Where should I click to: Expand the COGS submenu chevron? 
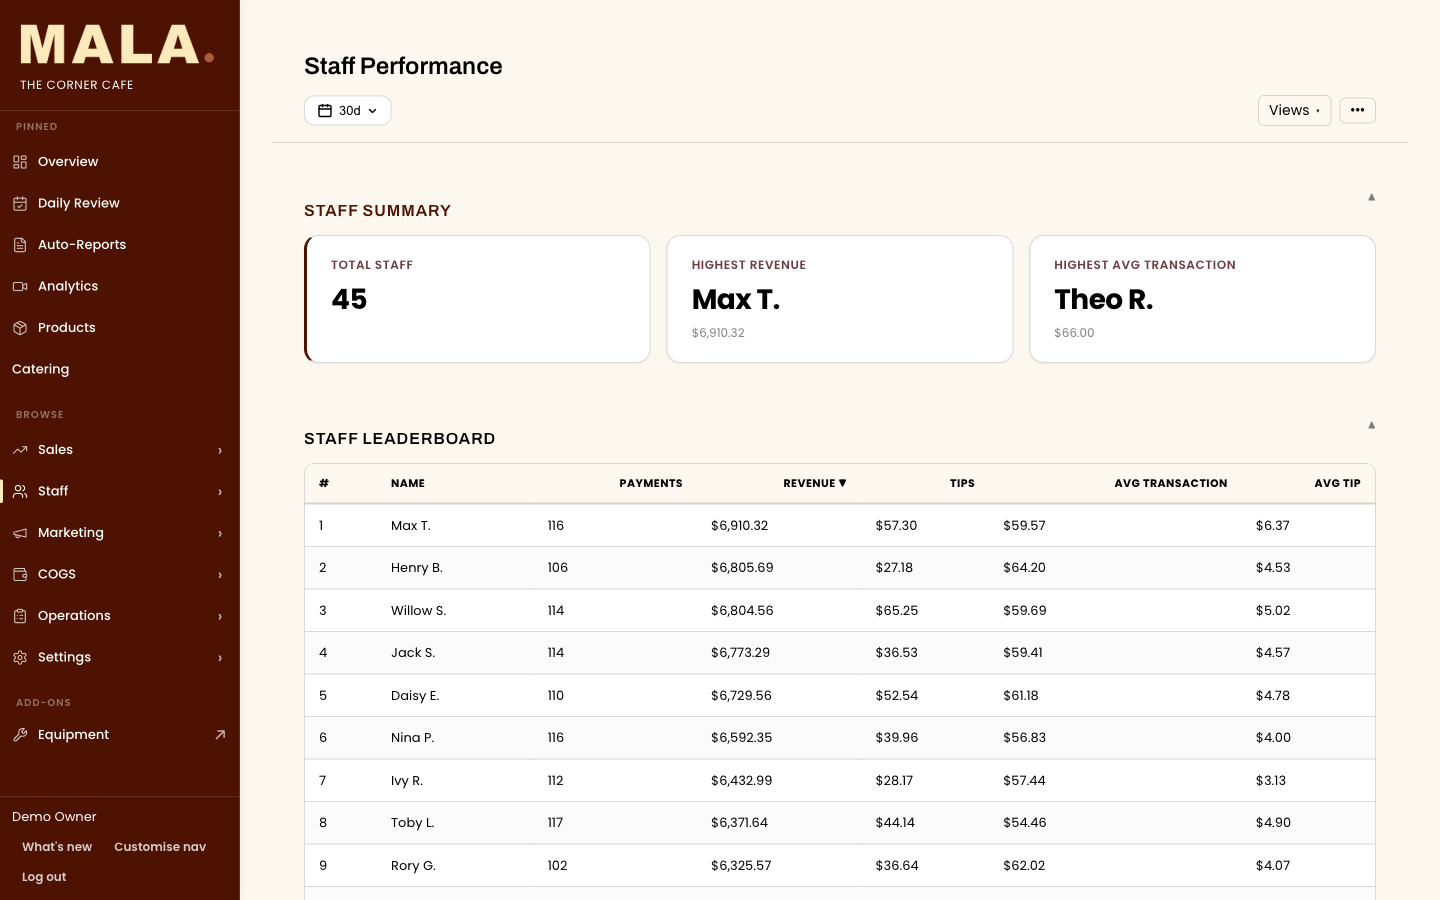[x=220, y=575]
